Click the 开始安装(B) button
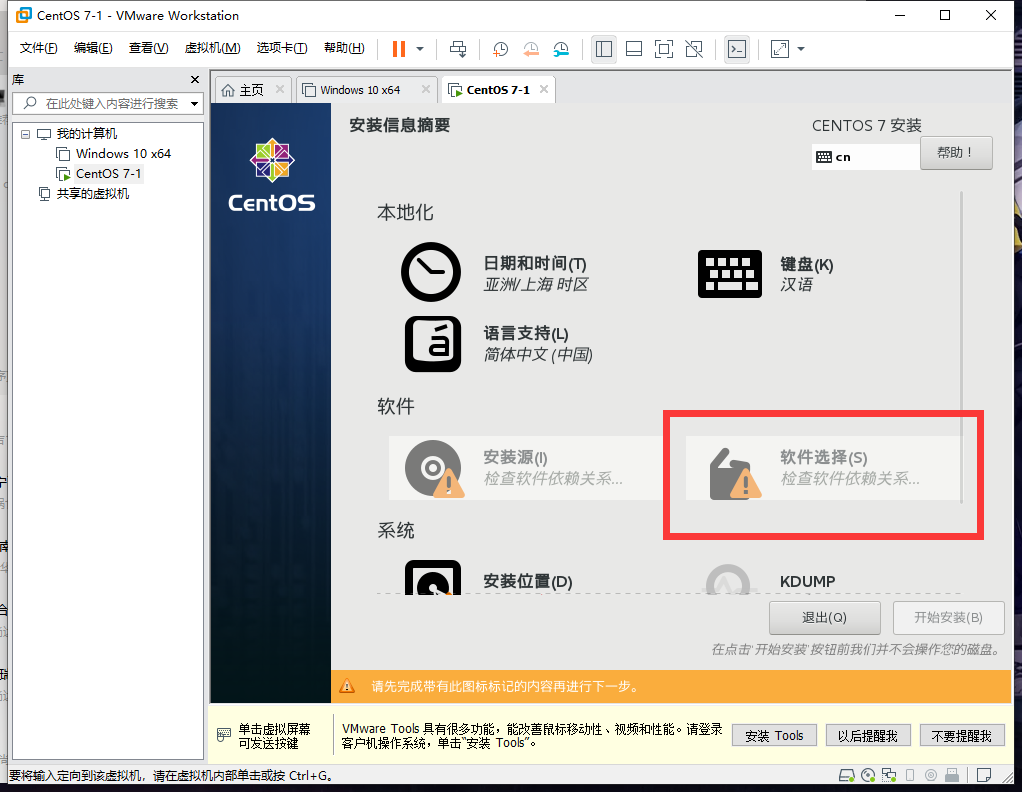Image resolution: width=1022 pixels, height=792 pixels. 948,617
